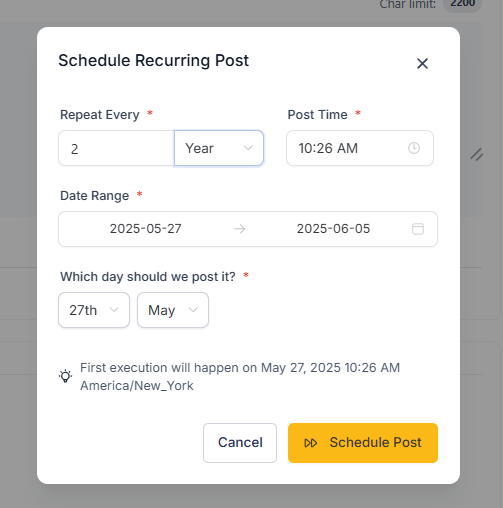Open the Year interval unit dropdown

pyautogui.click(x=219, y=148)
